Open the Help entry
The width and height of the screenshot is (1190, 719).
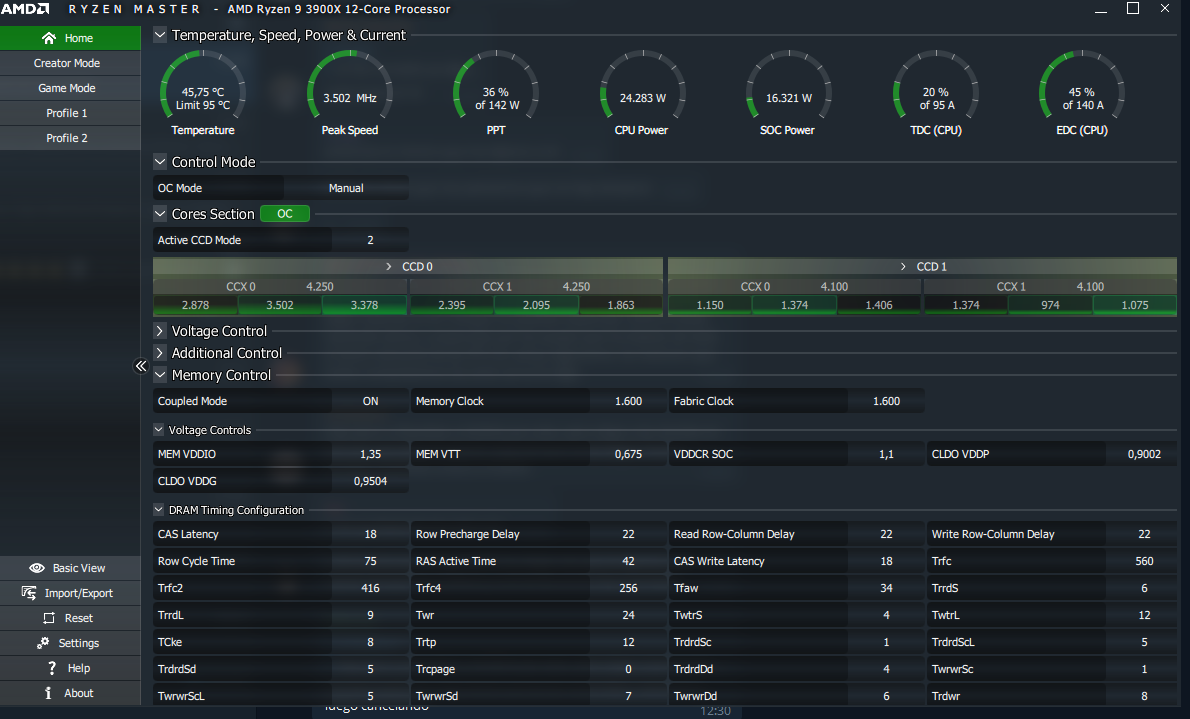pos(71,668)
